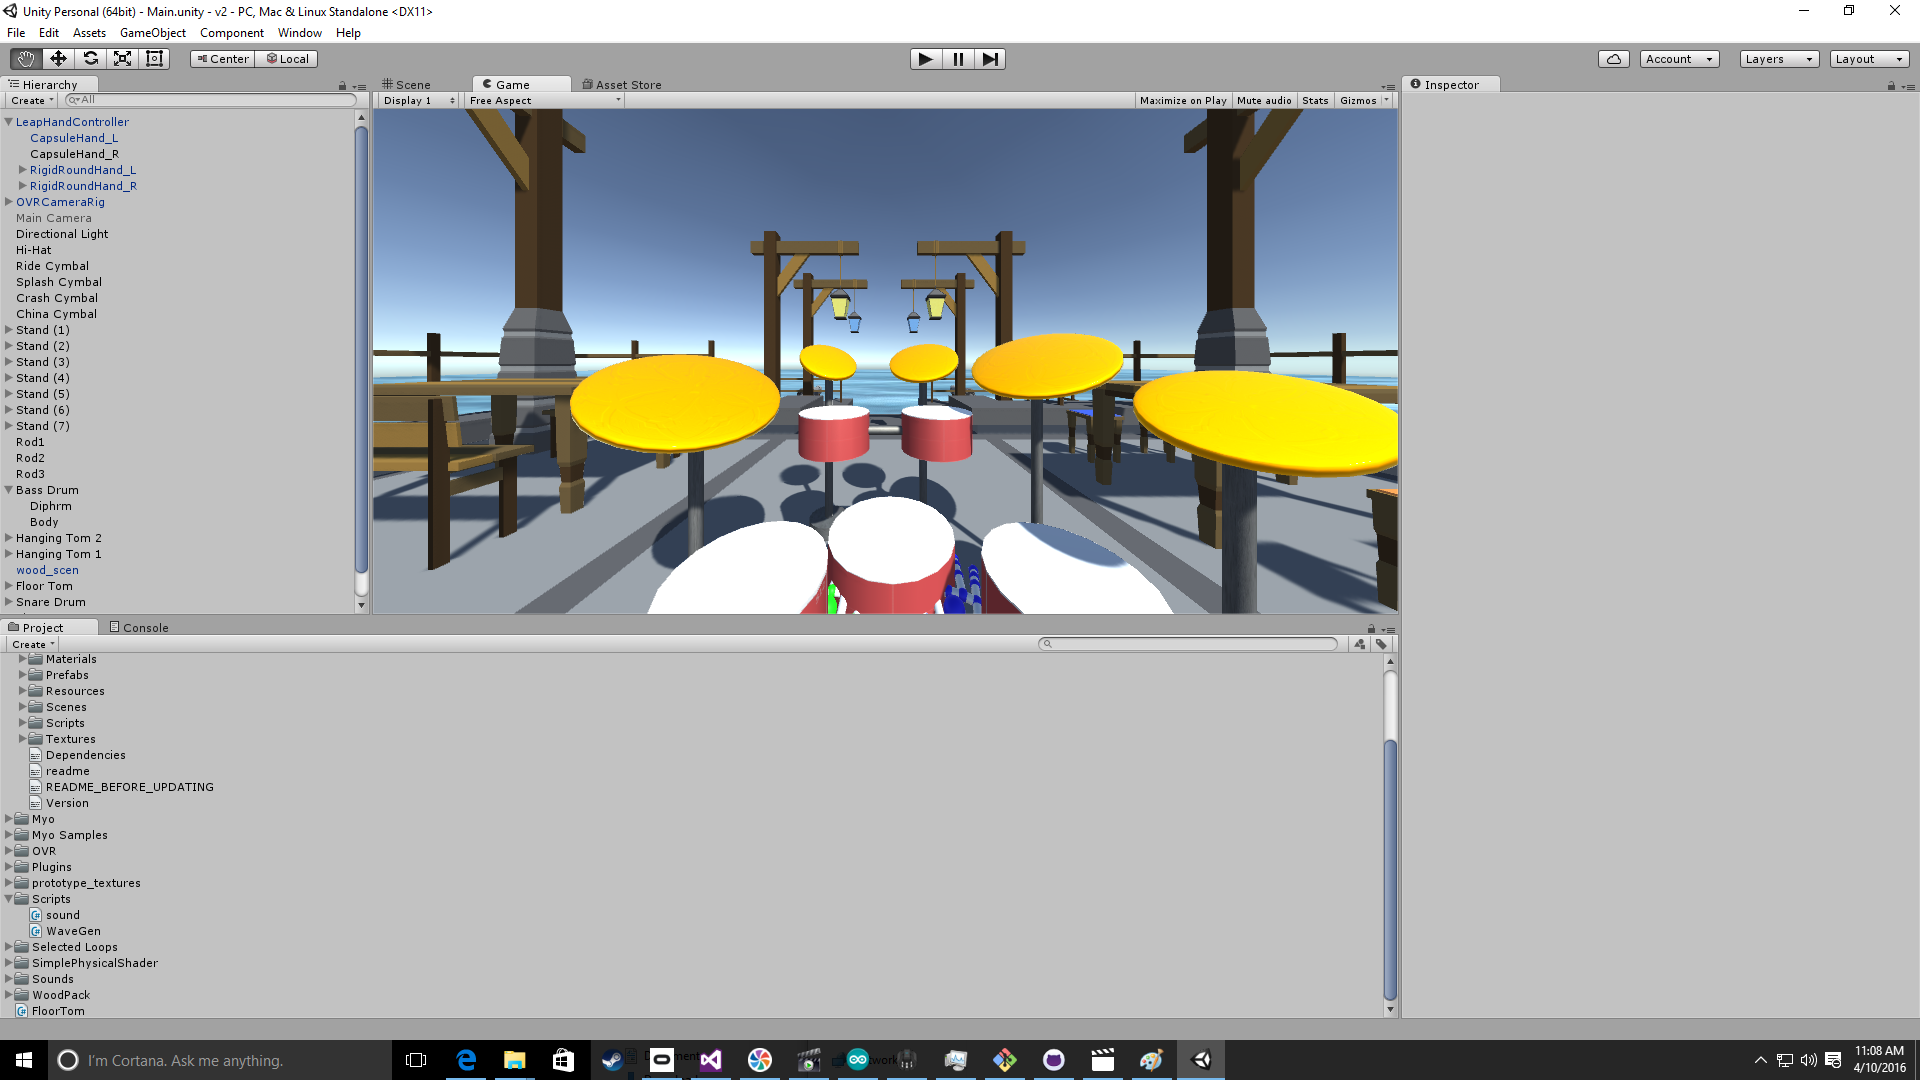1920x1080 pixels.
Task: Click the Step frame button
Action: (x=990, y=59)
